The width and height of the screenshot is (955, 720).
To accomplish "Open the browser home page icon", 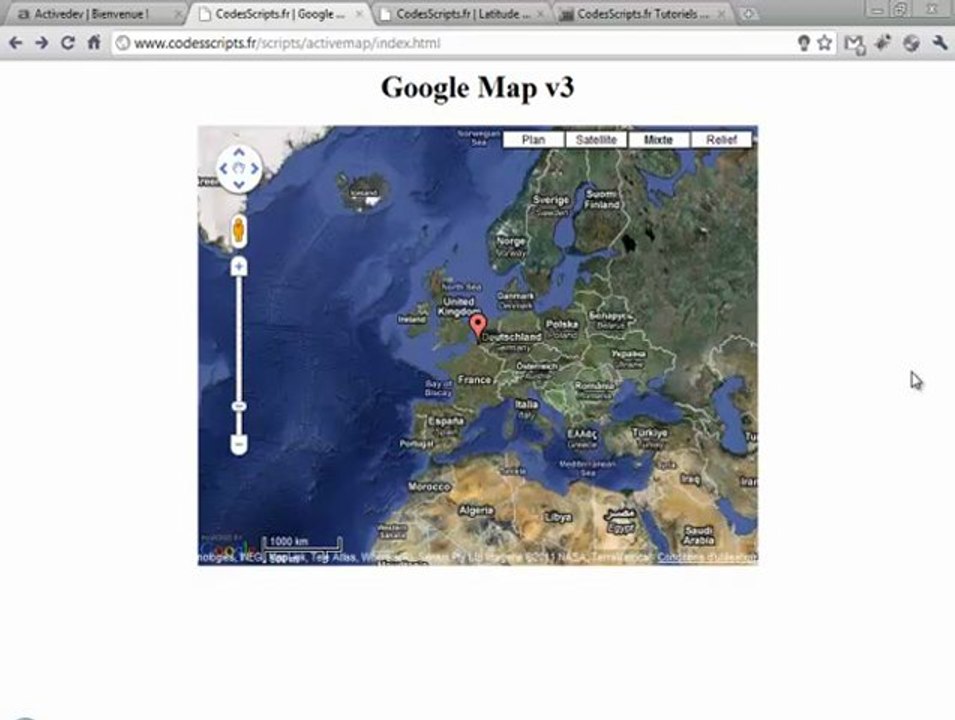I will (x=94, y=43).
